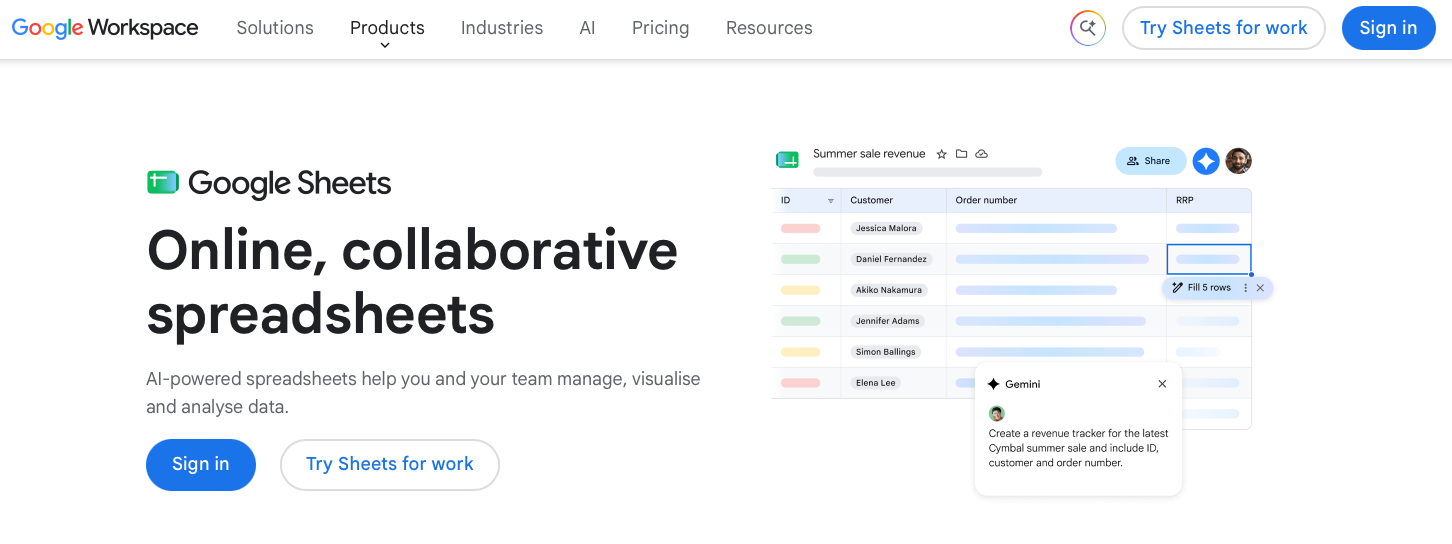The image size is (1452, 544).
Task: Click the Jessica Malora customer chip
Action: pyautogui.click(x=886, y=228)
